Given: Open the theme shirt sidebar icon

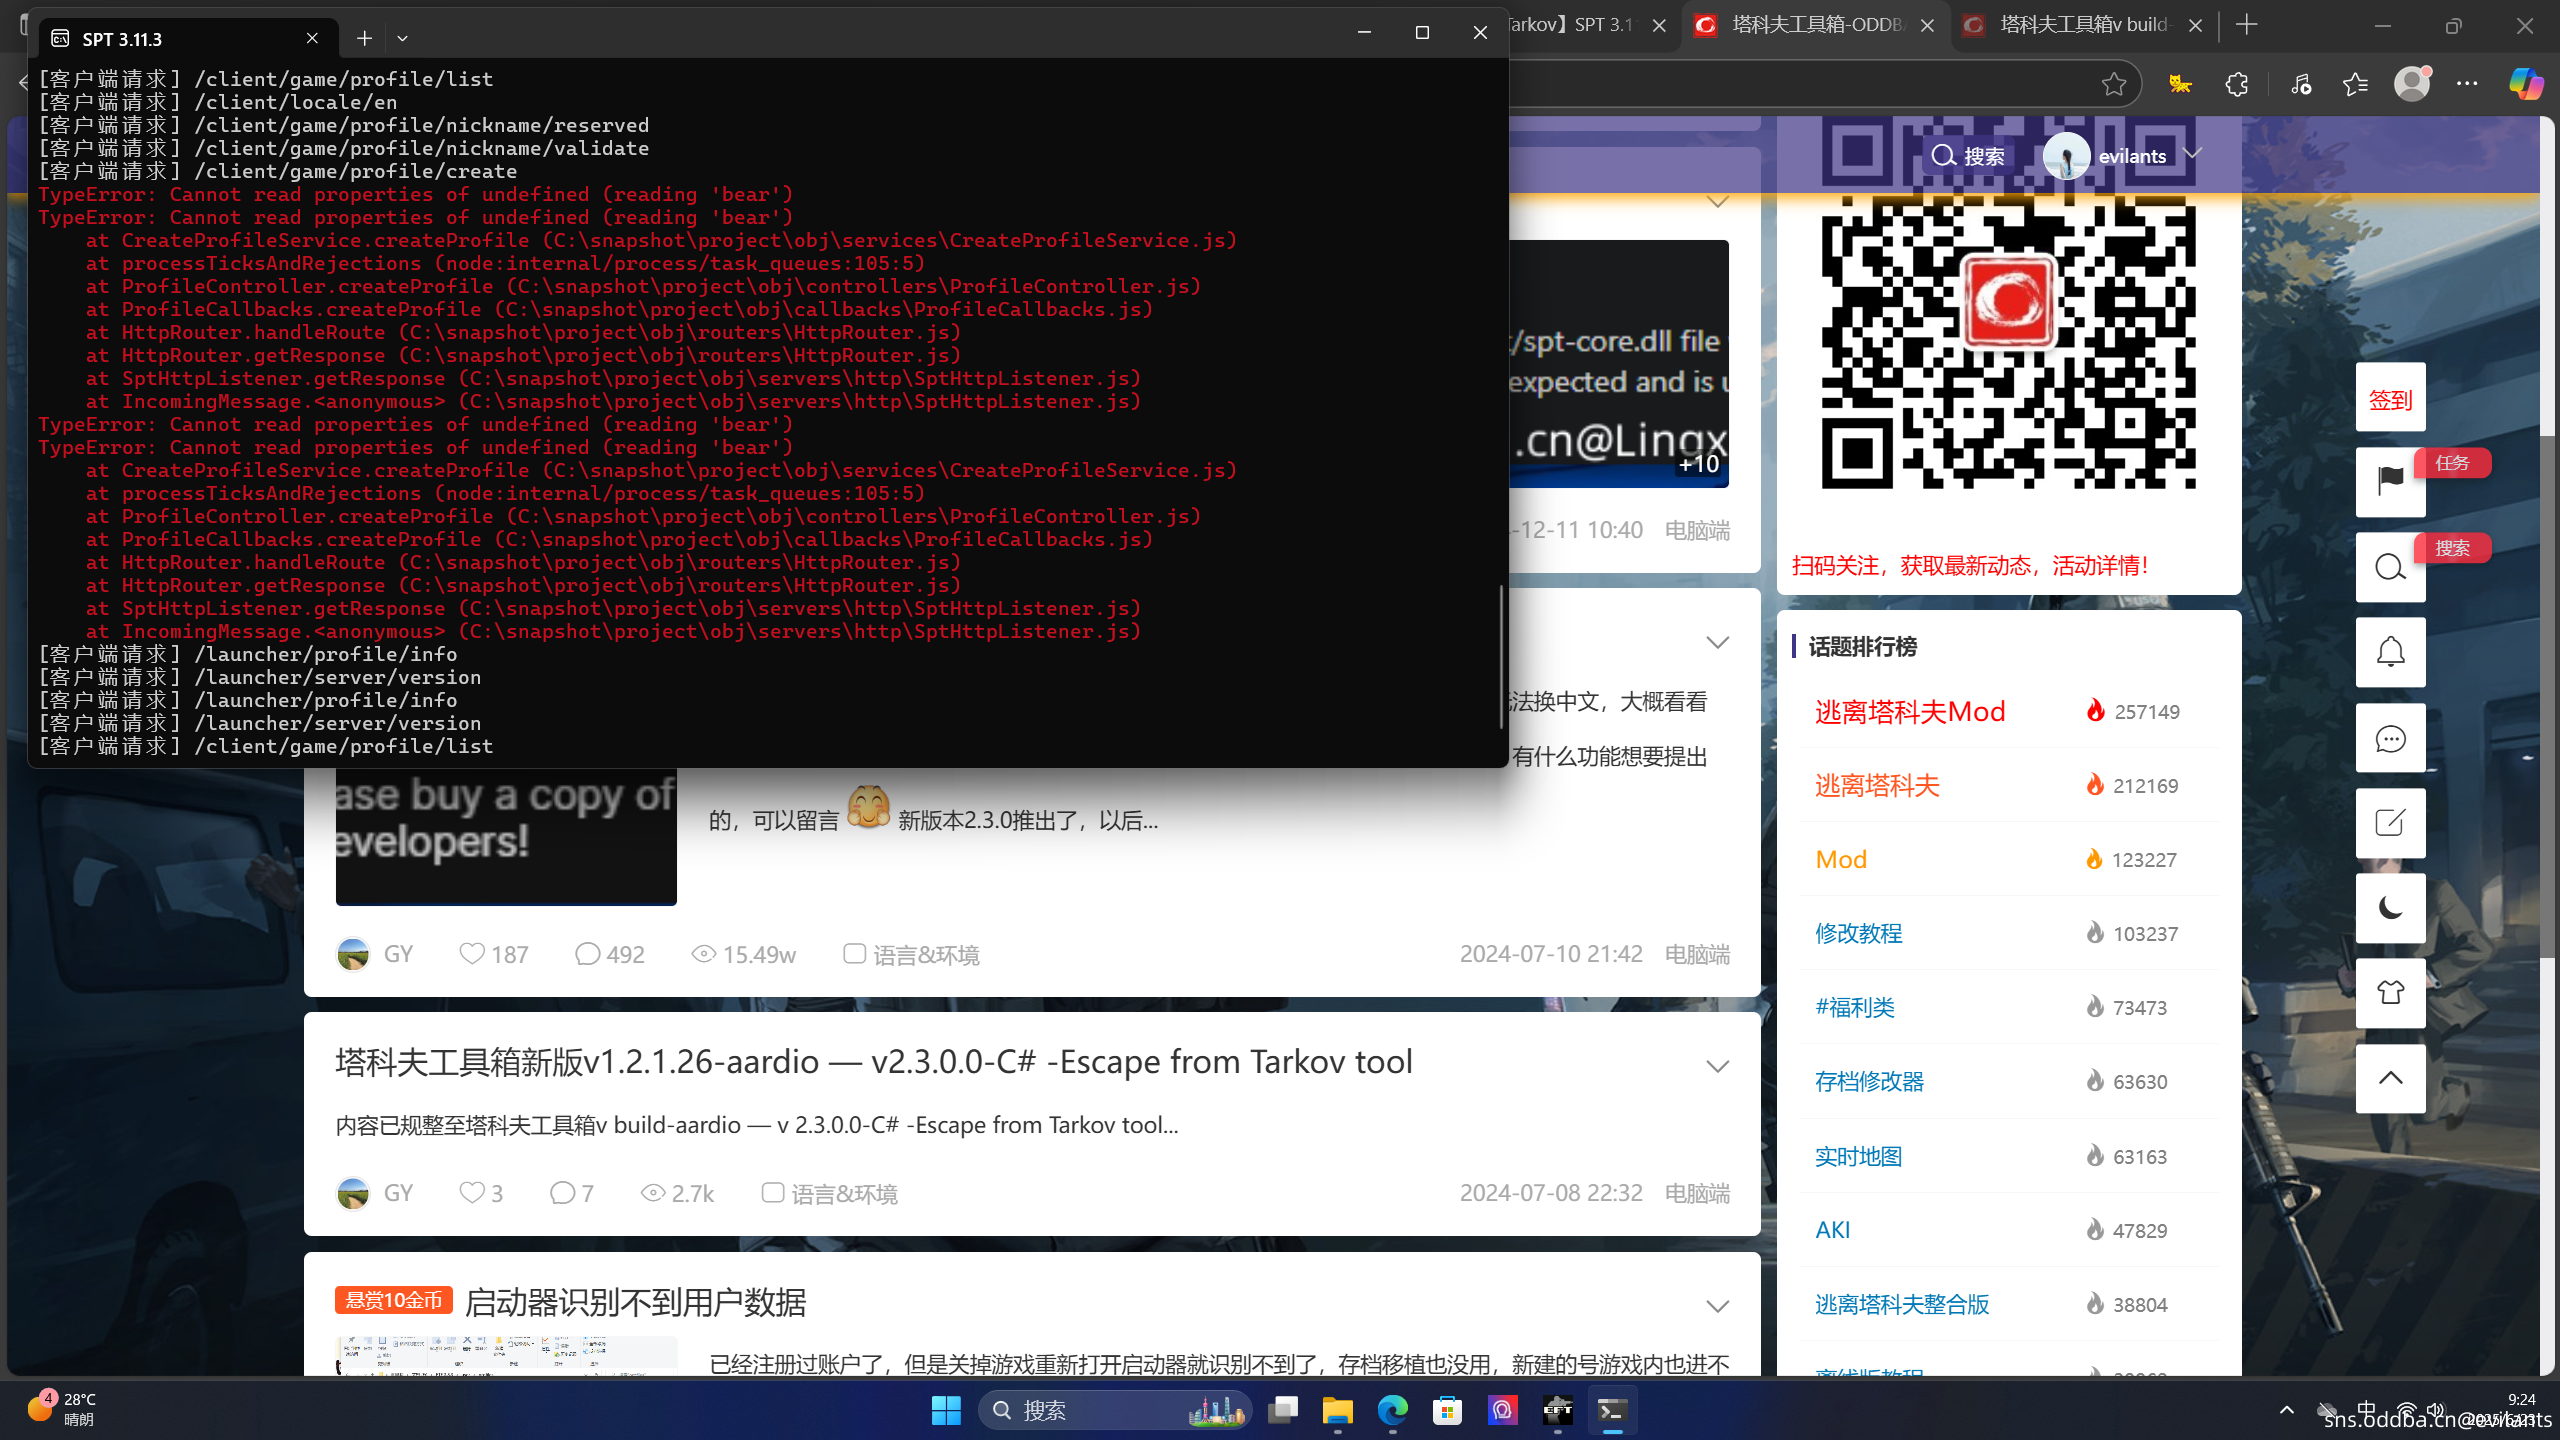Looking at the screenshot, I should click(x=2390, y=993).
